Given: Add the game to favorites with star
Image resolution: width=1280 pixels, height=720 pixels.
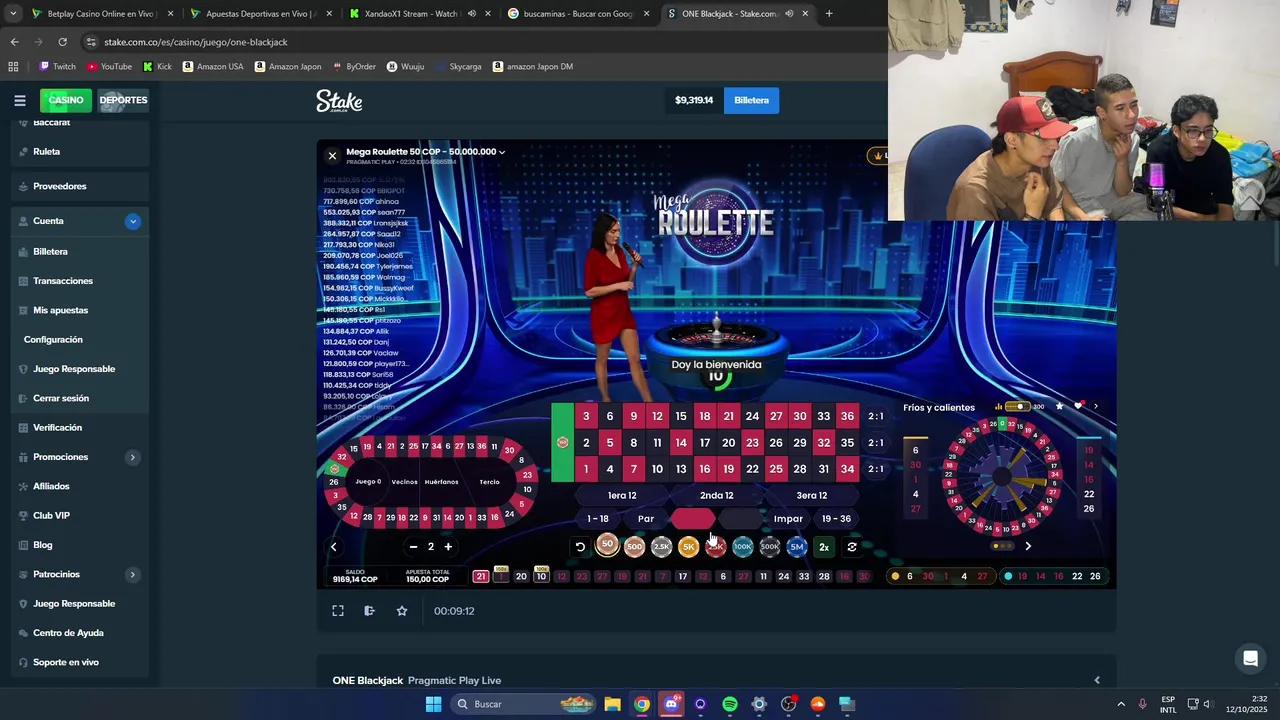Looking at the screenshot, I should pos(402,611).
